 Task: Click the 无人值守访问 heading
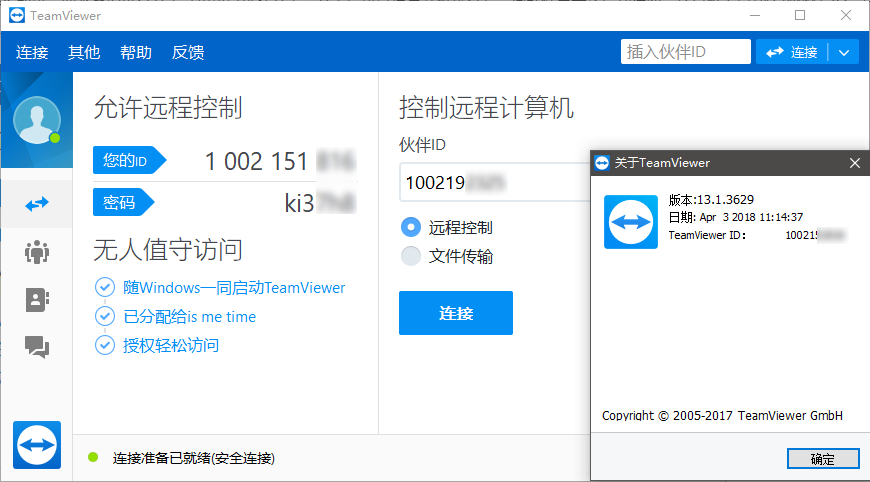point(168,249)
